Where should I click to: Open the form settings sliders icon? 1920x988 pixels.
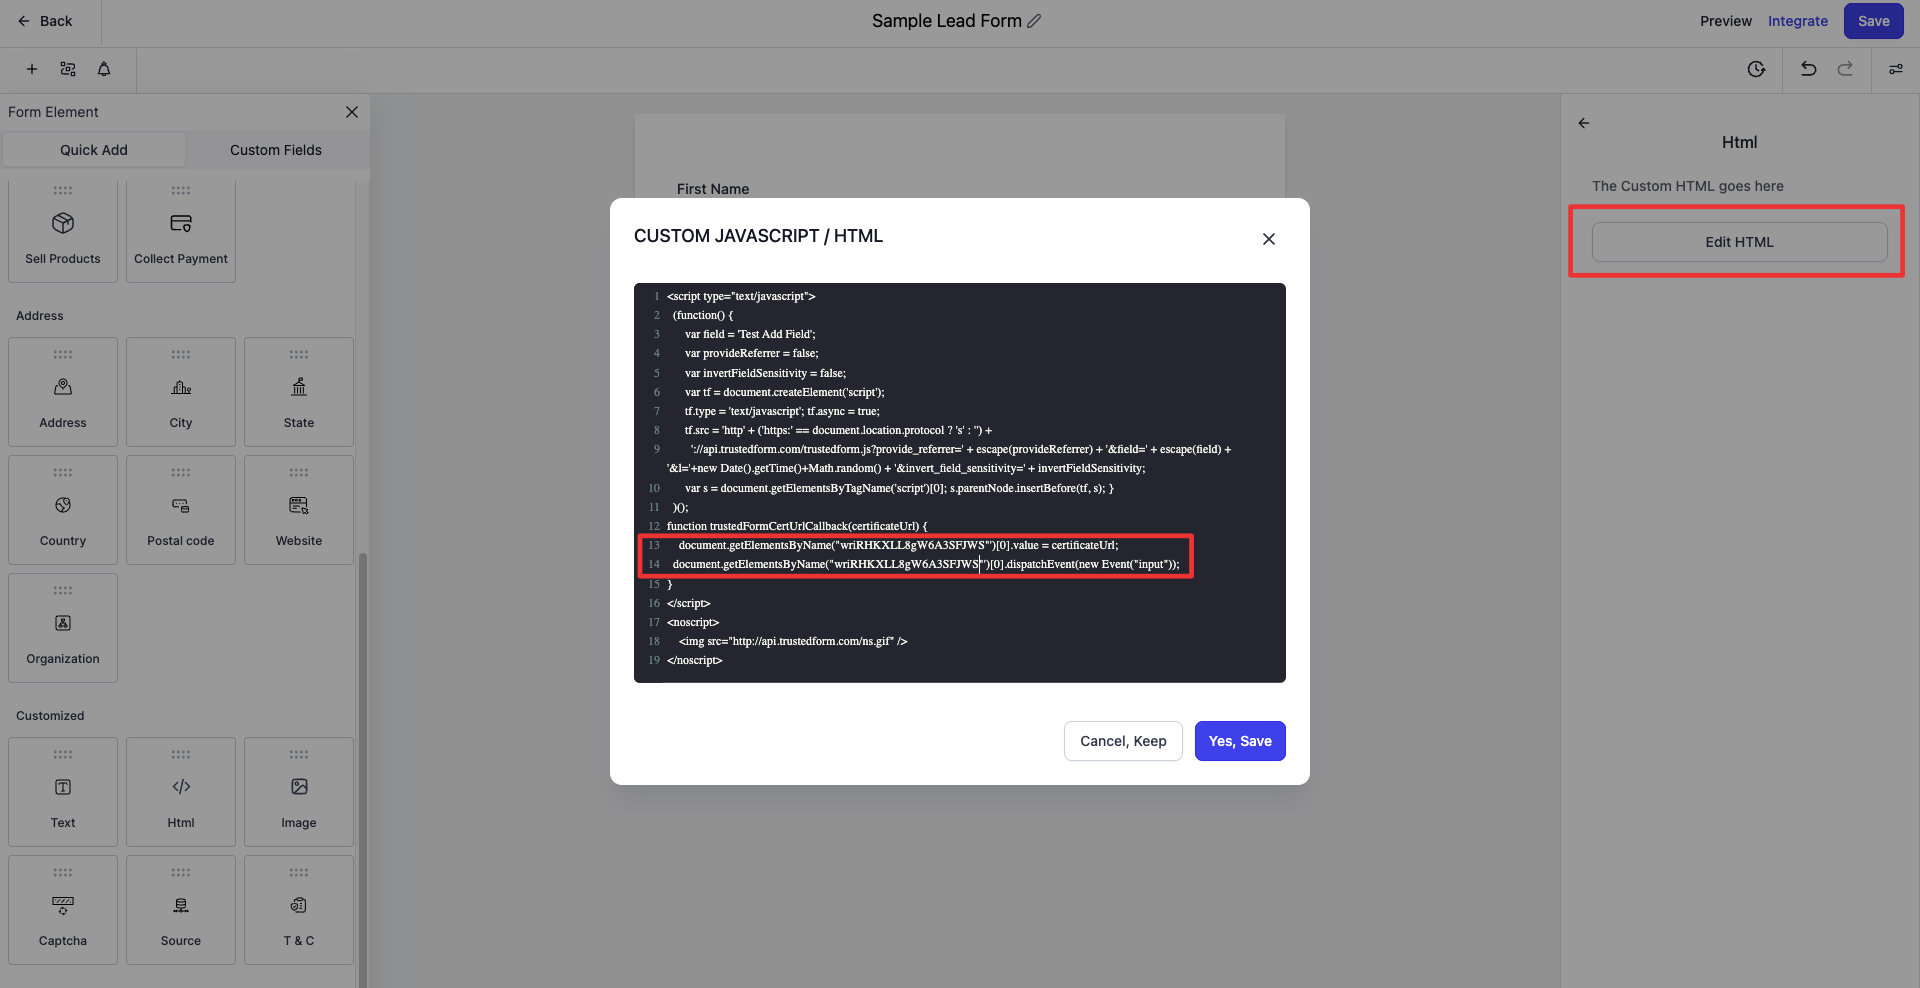tap(1895, 69)
